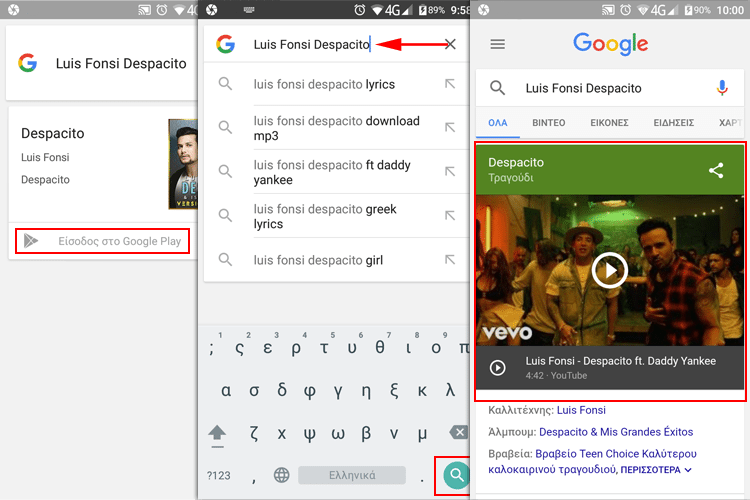Image resolution: width=750 pixels, height=500 pixels.
Task: Tap the ε key on keyboard
Action: coord(267,348)
